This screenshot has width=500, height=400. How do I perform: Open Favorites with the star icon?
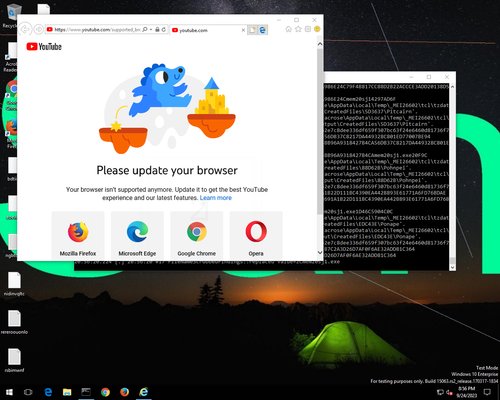[298, 29]
